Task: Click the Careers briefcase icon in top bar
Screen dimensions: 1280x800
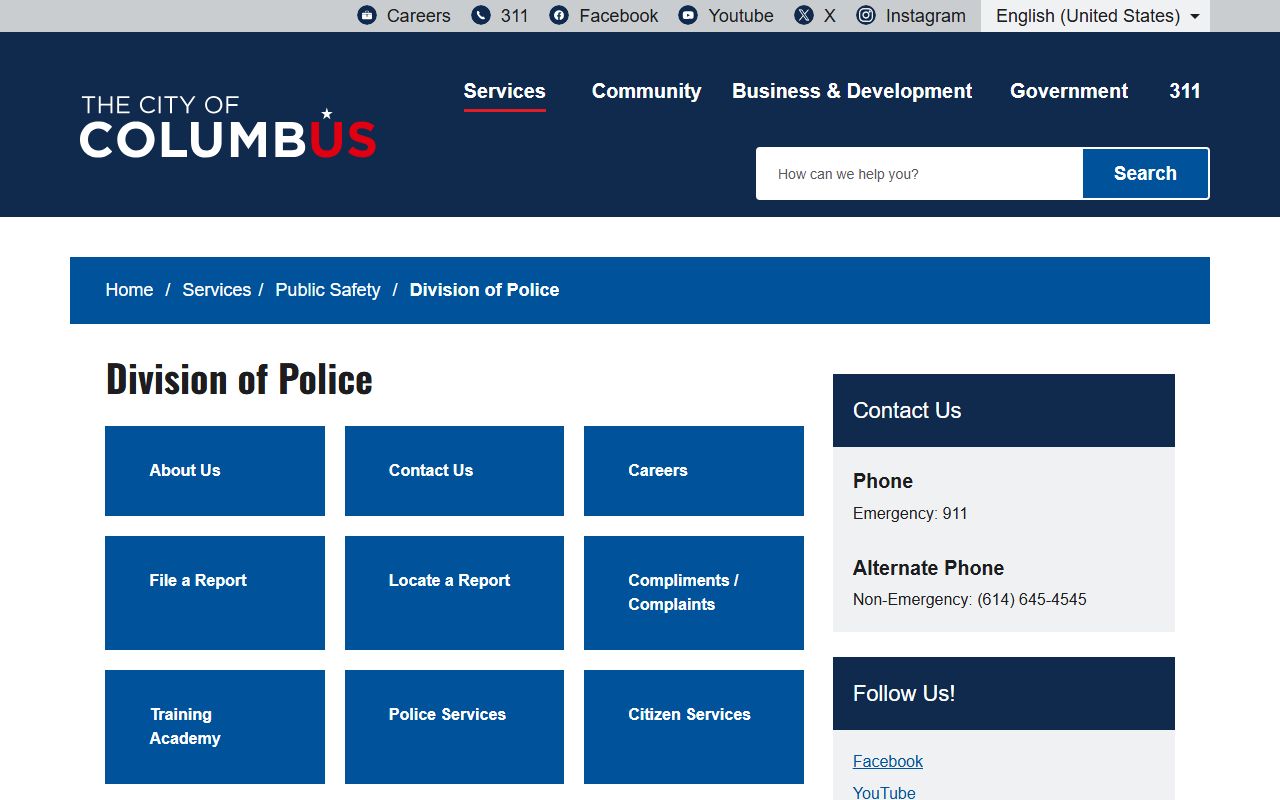Action: (x=367, y=16)
